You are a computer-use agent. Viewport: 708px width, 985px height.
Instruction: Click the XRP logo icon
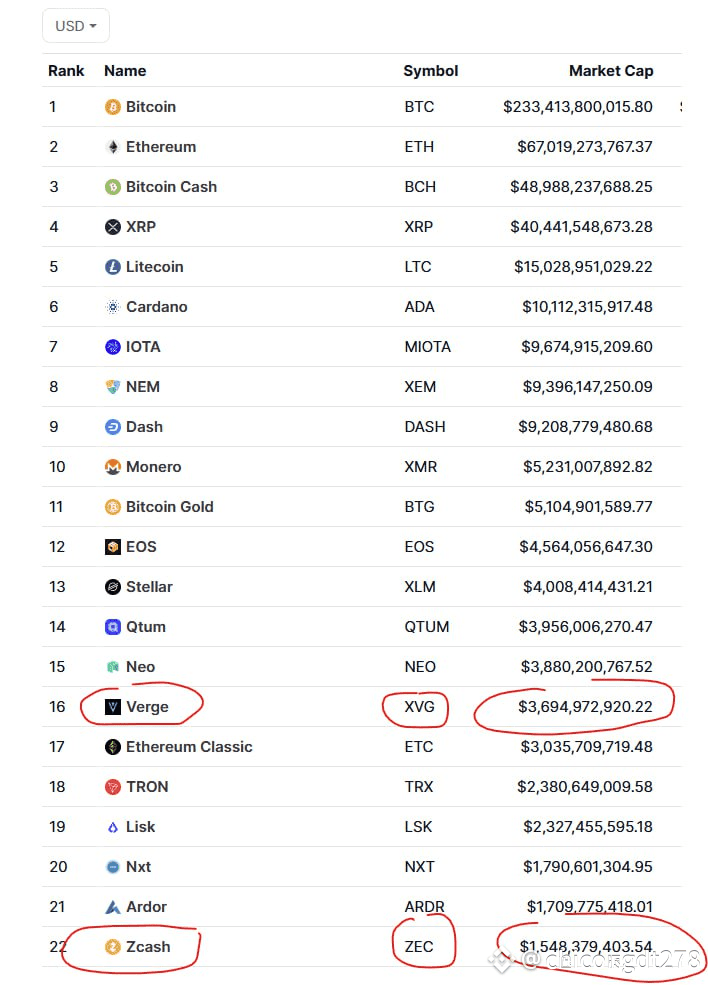click(x=113, y=227)
